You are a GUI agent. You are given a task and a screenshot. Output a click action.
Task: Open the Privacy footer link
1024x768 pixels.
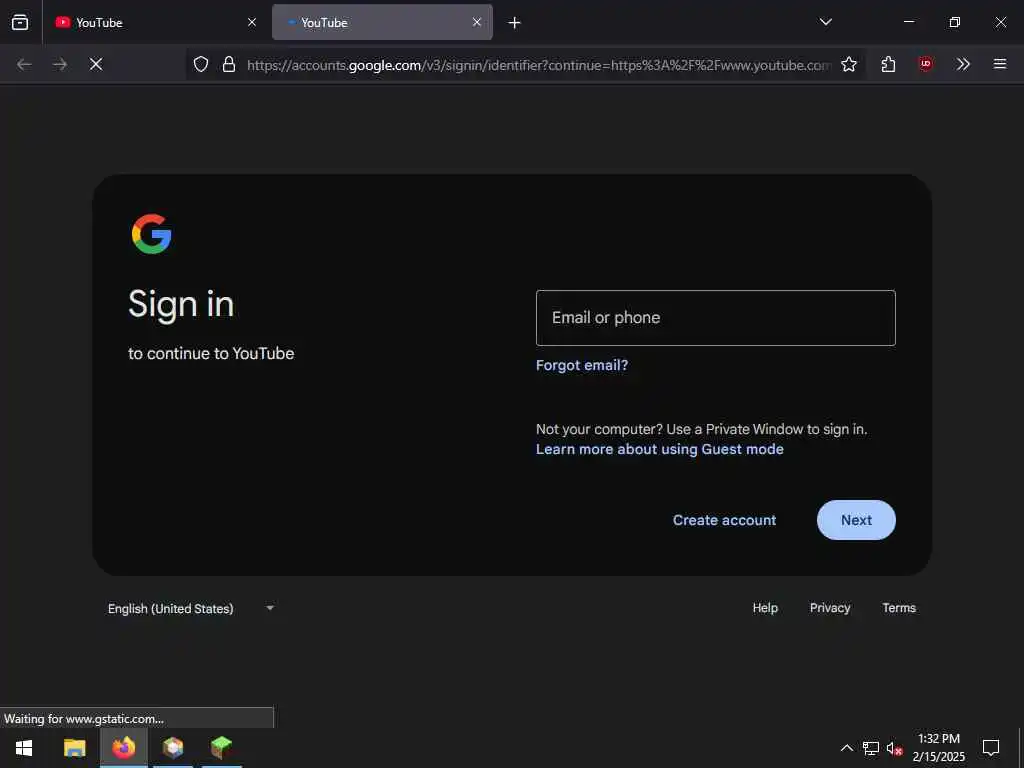(x=830, y=608)
